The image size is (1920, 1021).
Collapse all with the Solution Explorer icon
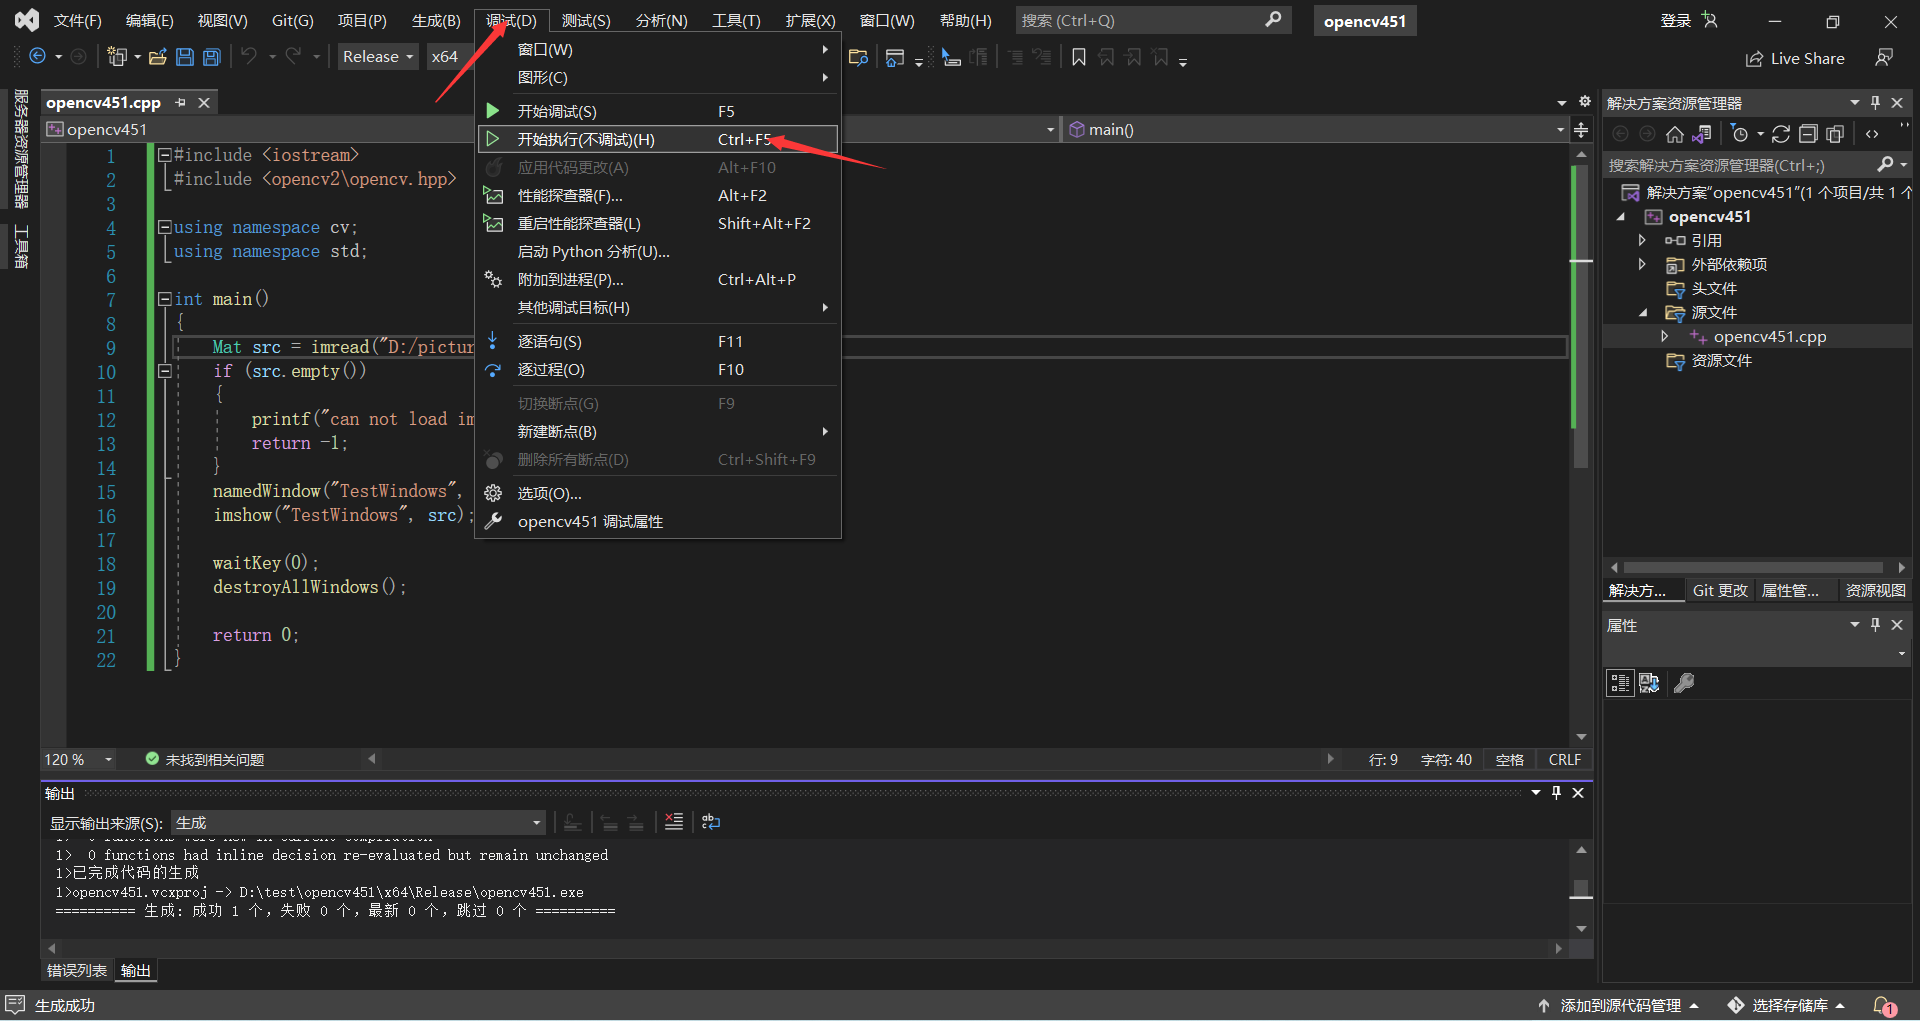pyautogui.click(x=1808, y=134)
